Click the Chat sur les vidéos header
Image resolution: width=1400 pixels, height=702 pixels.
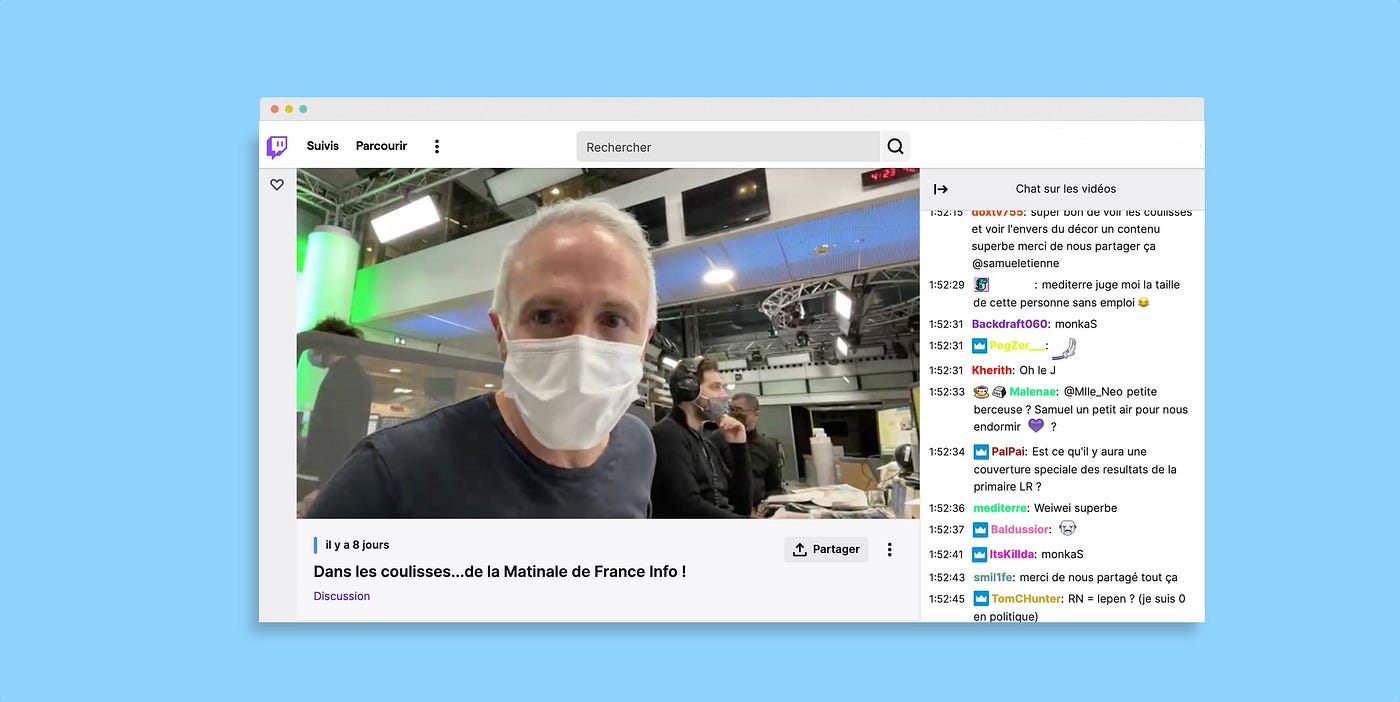tap(1066, 189)
